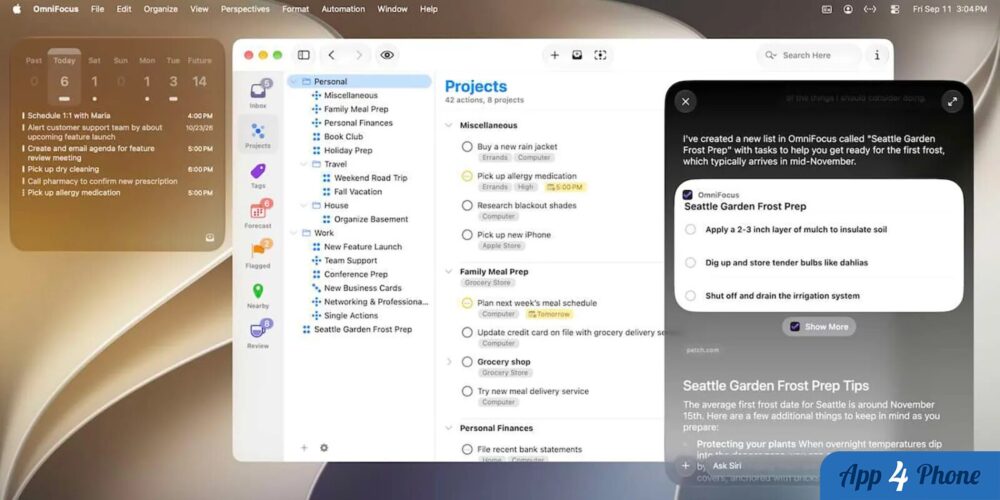
Task: Collapse the House folder in sidebar
Action: [304, 205]
